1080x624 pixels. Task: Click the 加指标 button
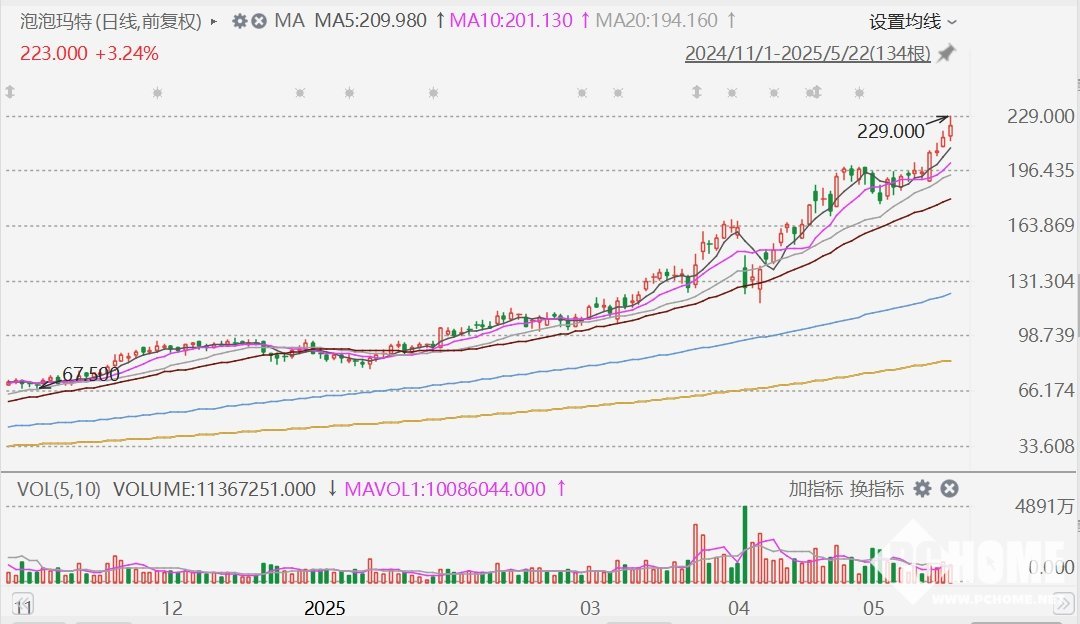(x=815, y=489)
